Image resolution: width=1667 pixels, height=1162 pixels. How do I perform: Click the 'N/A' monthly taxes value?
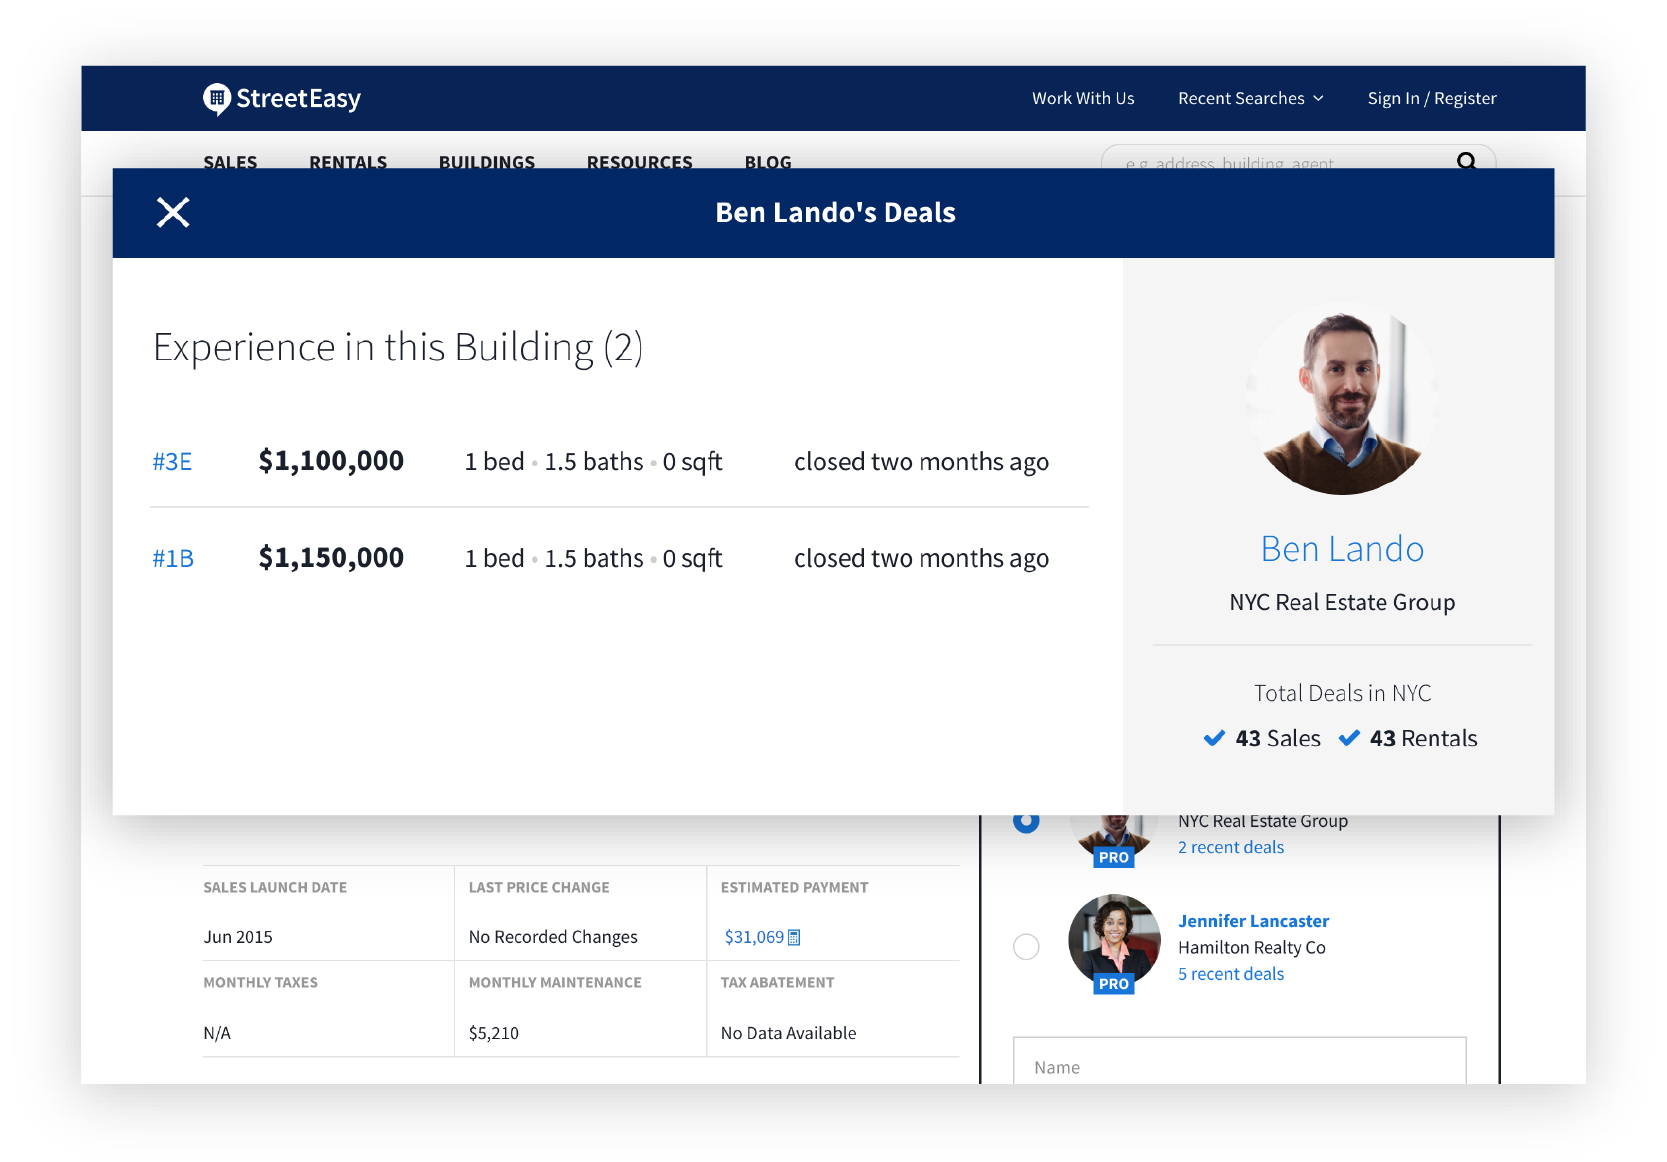coord(217,1033)
